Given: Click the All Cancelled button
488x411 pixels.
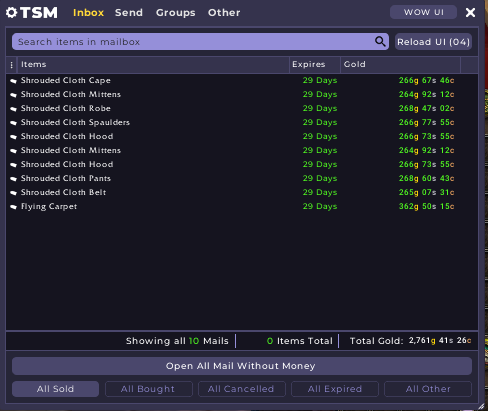Looking at the screenshot, I should coord(242,389).
